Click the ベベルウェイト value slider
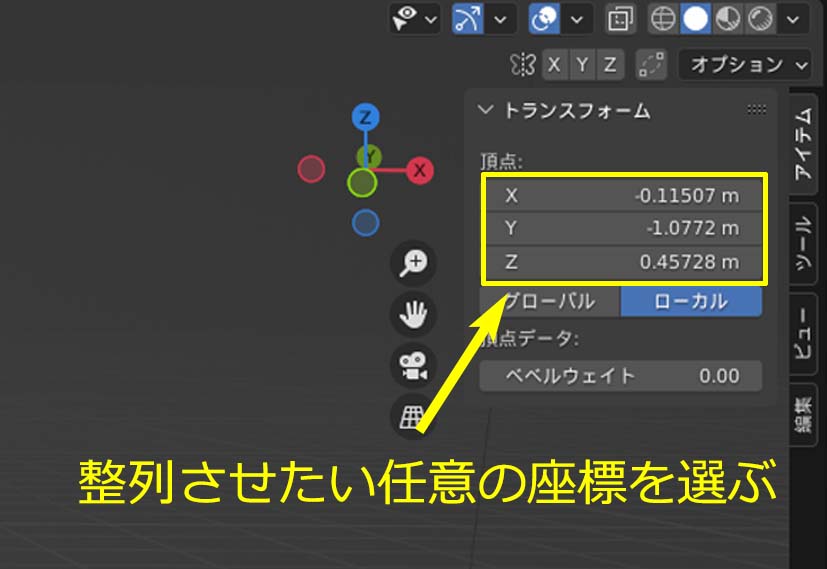827x569 pixels. 621,376
